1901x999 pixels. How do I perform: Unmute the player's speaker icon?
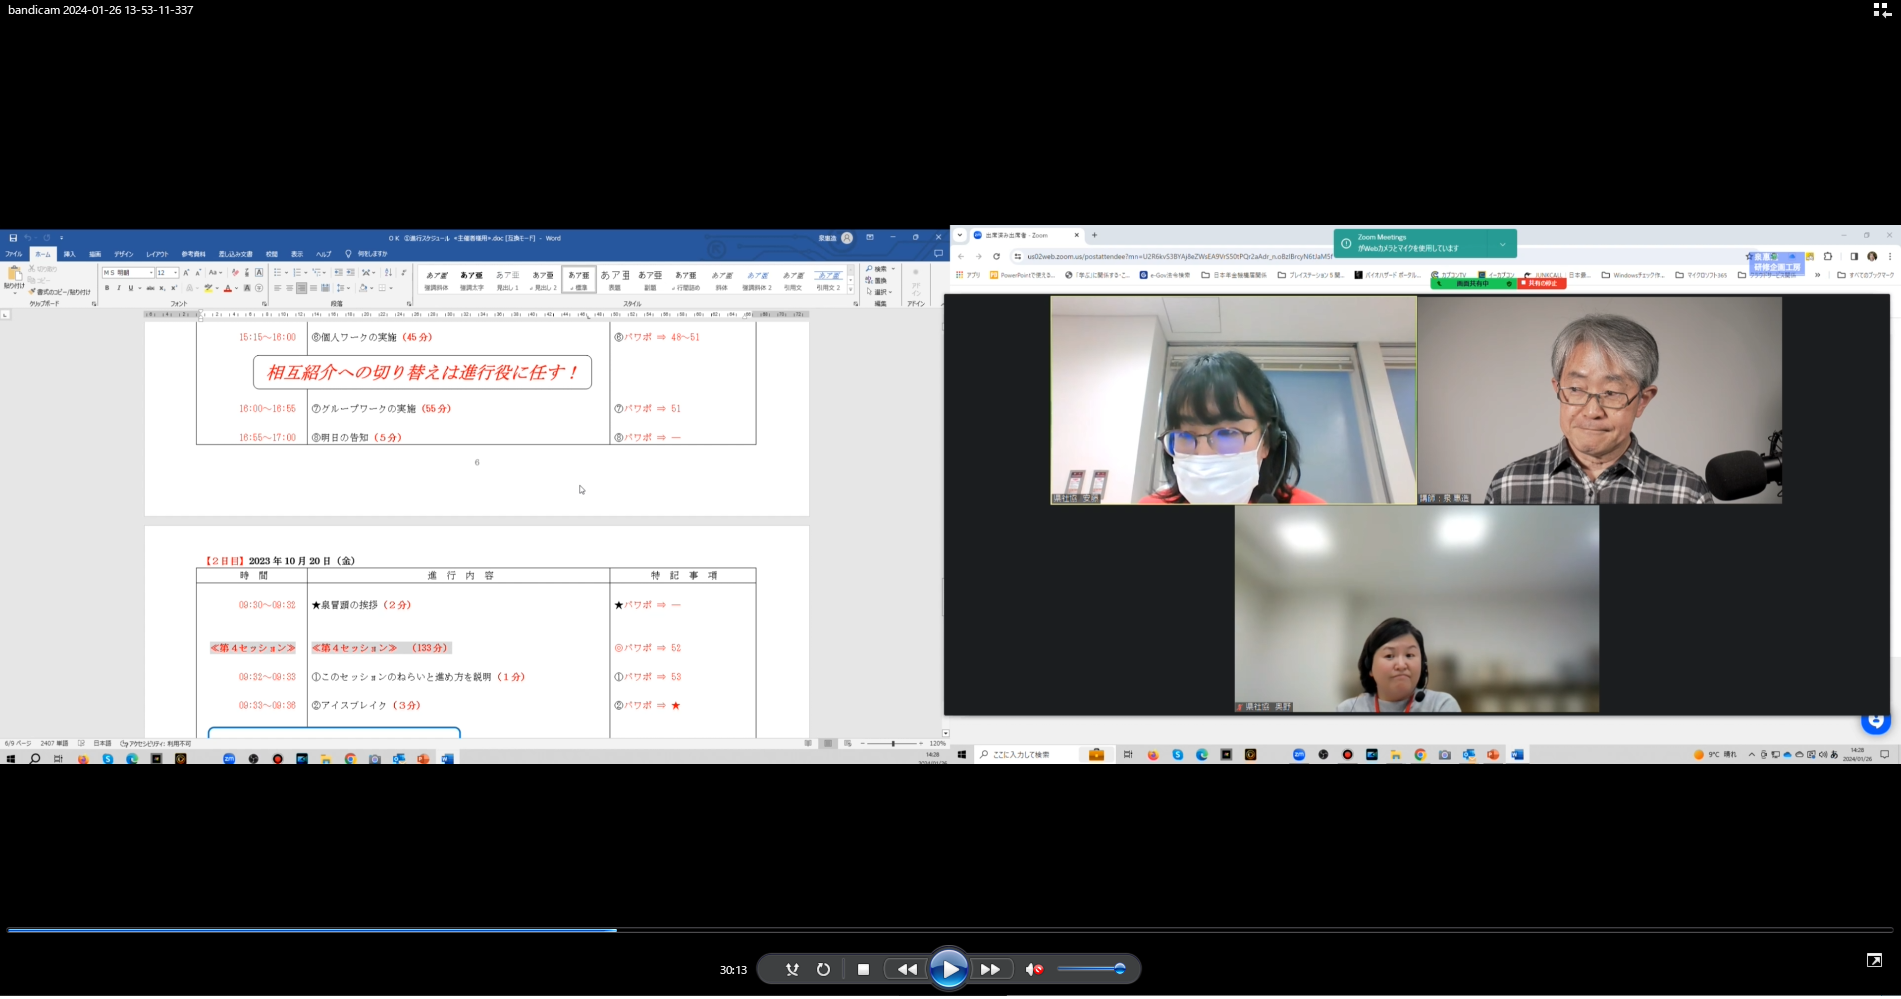(x=1034, y=969)
